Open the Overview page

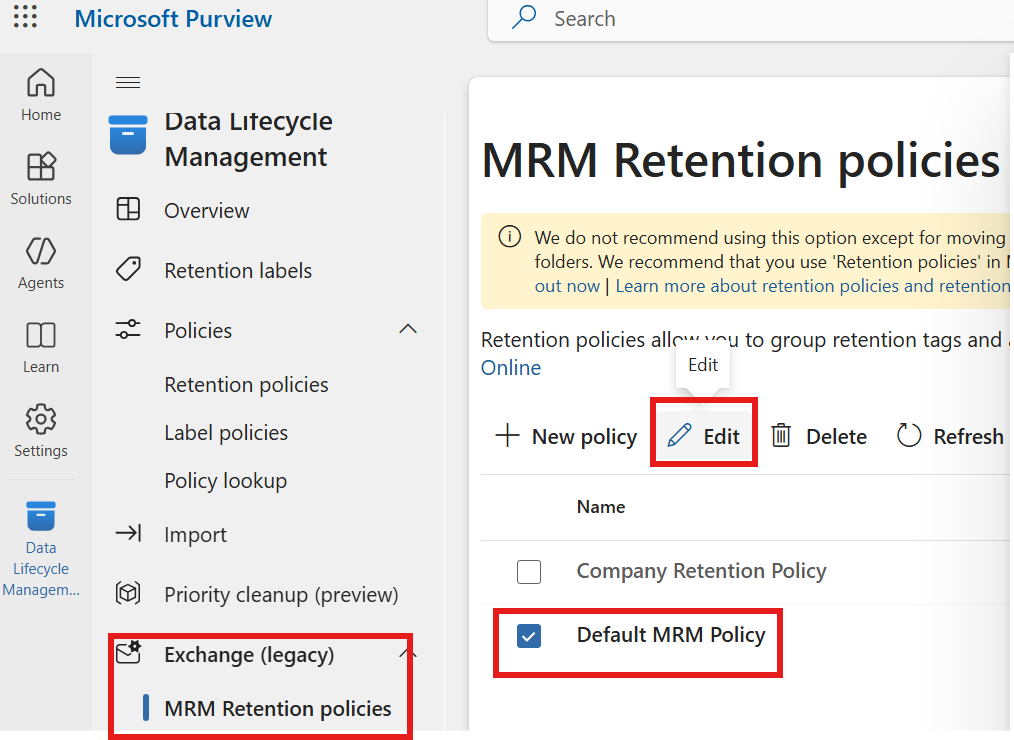point(206,210)
